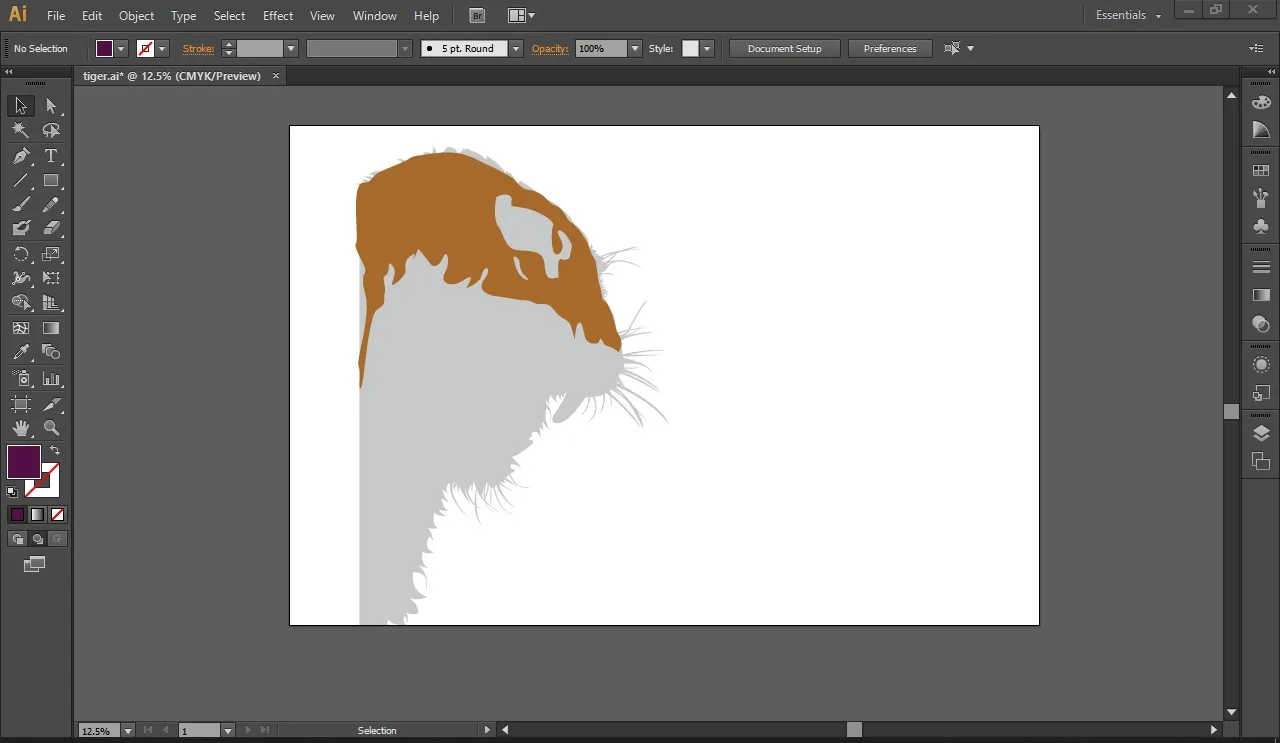Viewport: 1280px width, 743px height.
Task: Set paint mode to None
Action: tap(57, 515)
